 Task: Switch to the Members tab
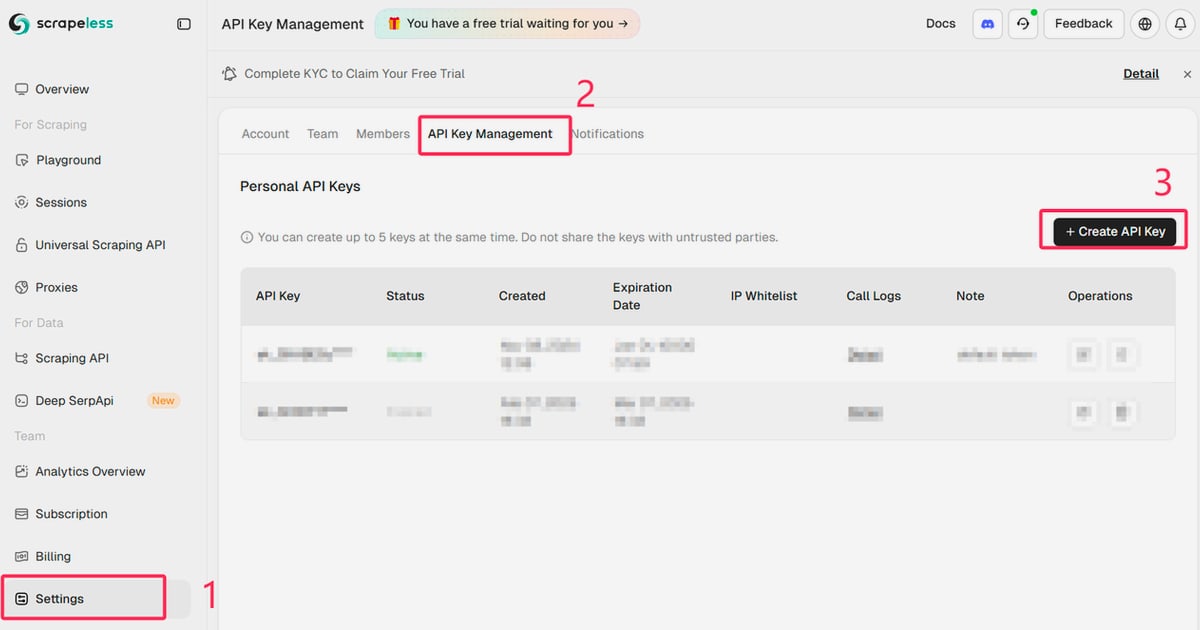383,134
